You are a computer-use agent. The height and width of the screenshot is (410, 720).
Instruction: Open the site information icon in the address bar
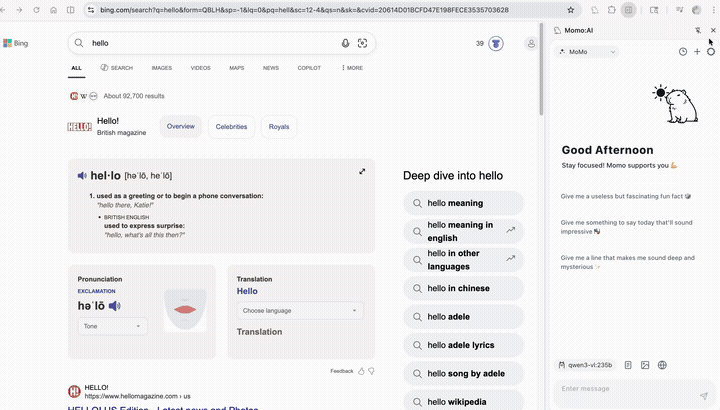coord(91,10)
